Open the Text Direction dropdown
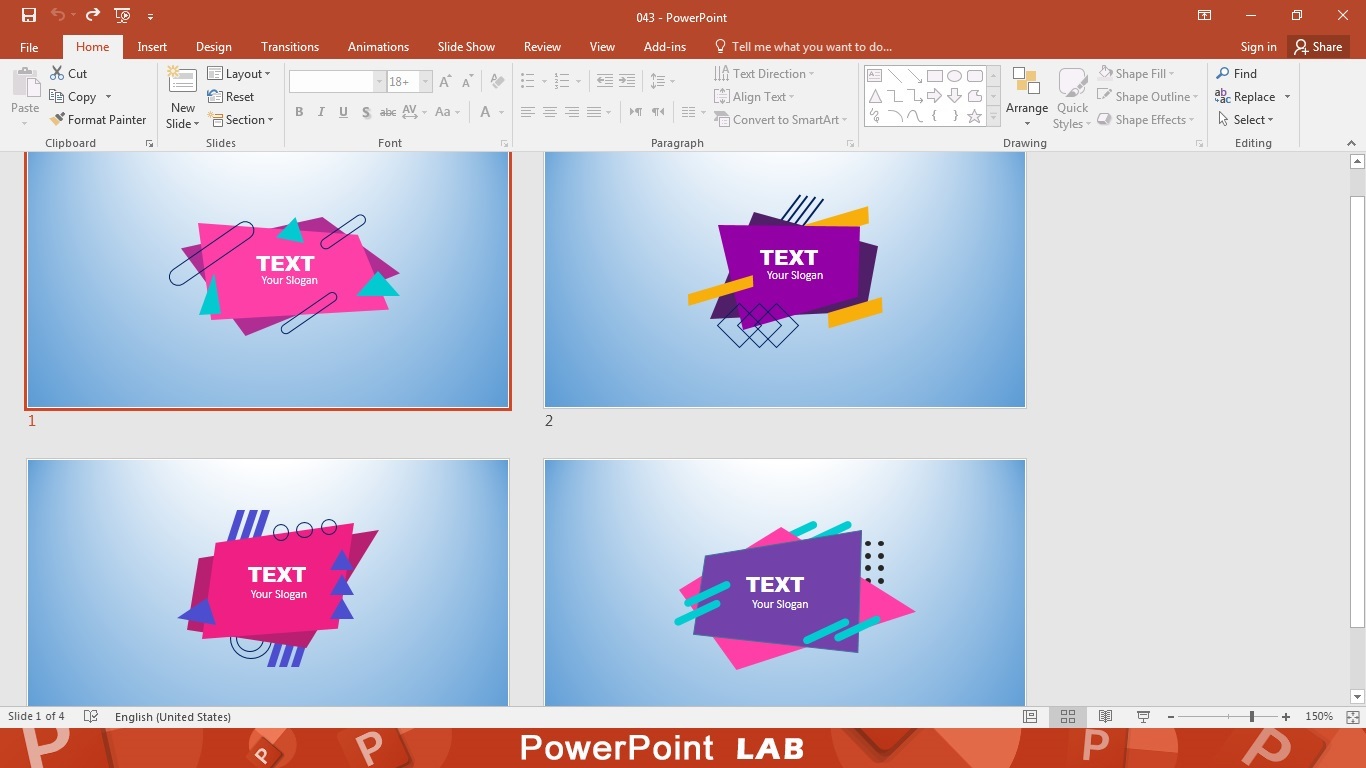The width and height of the screenshot is (1366, 768). (x=765, y=73)
